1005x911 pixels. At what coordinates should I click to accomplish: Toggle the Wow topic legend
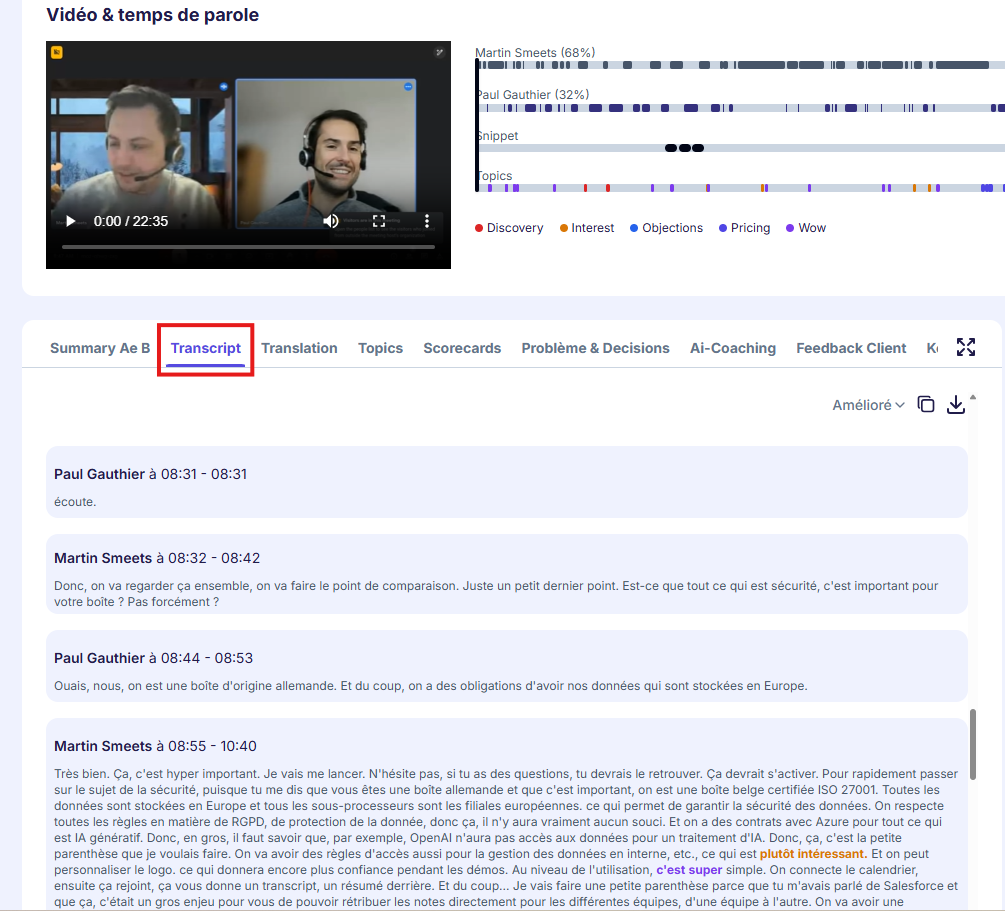tap(806, 228)
